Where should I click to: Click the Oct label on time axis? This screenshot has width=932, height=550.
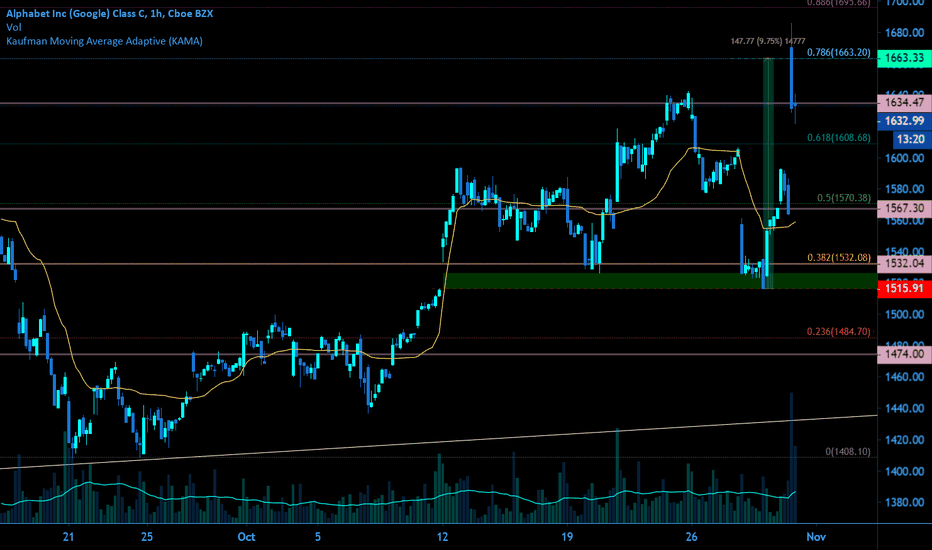(x=247, y=537)
